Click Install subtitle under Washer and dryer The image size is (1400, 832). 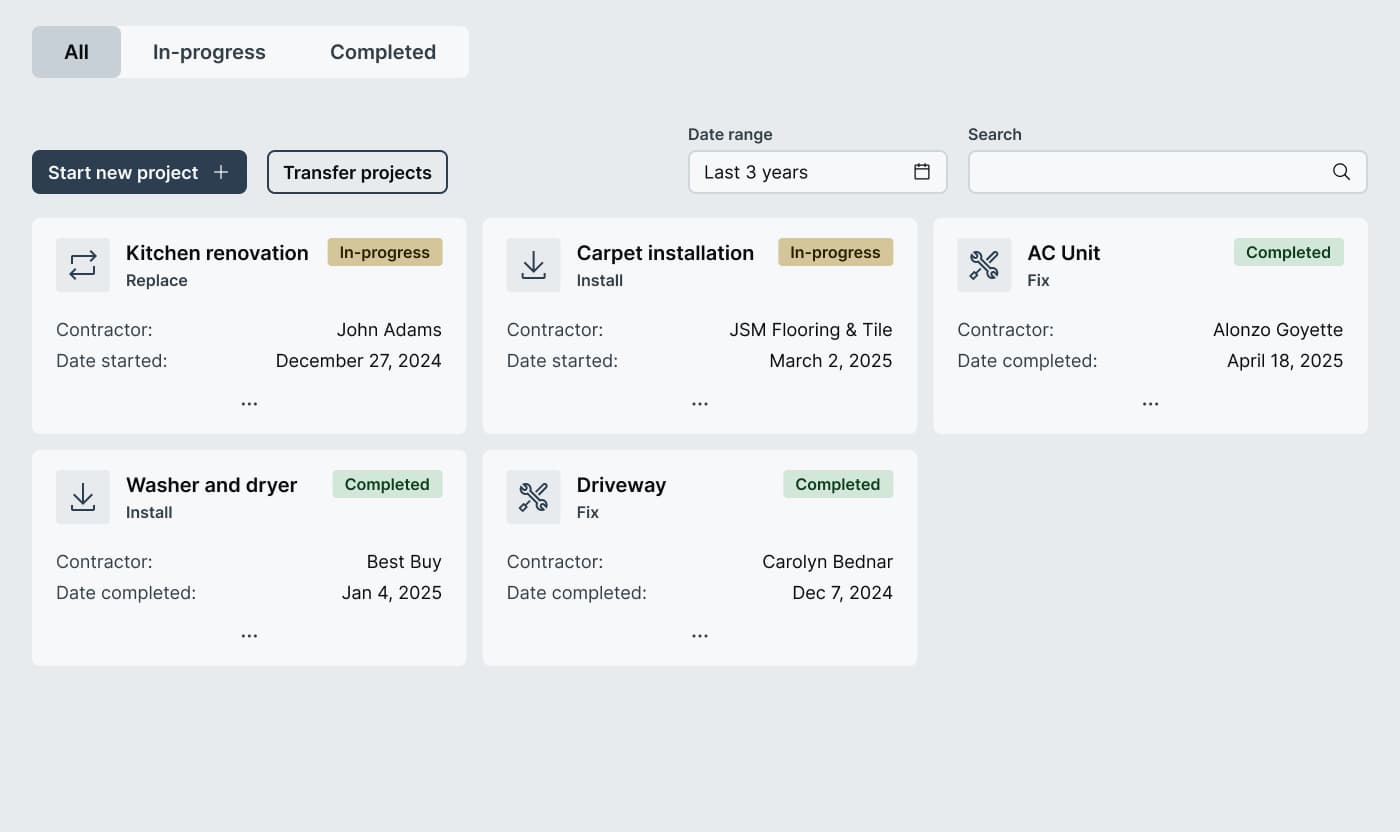149,513
